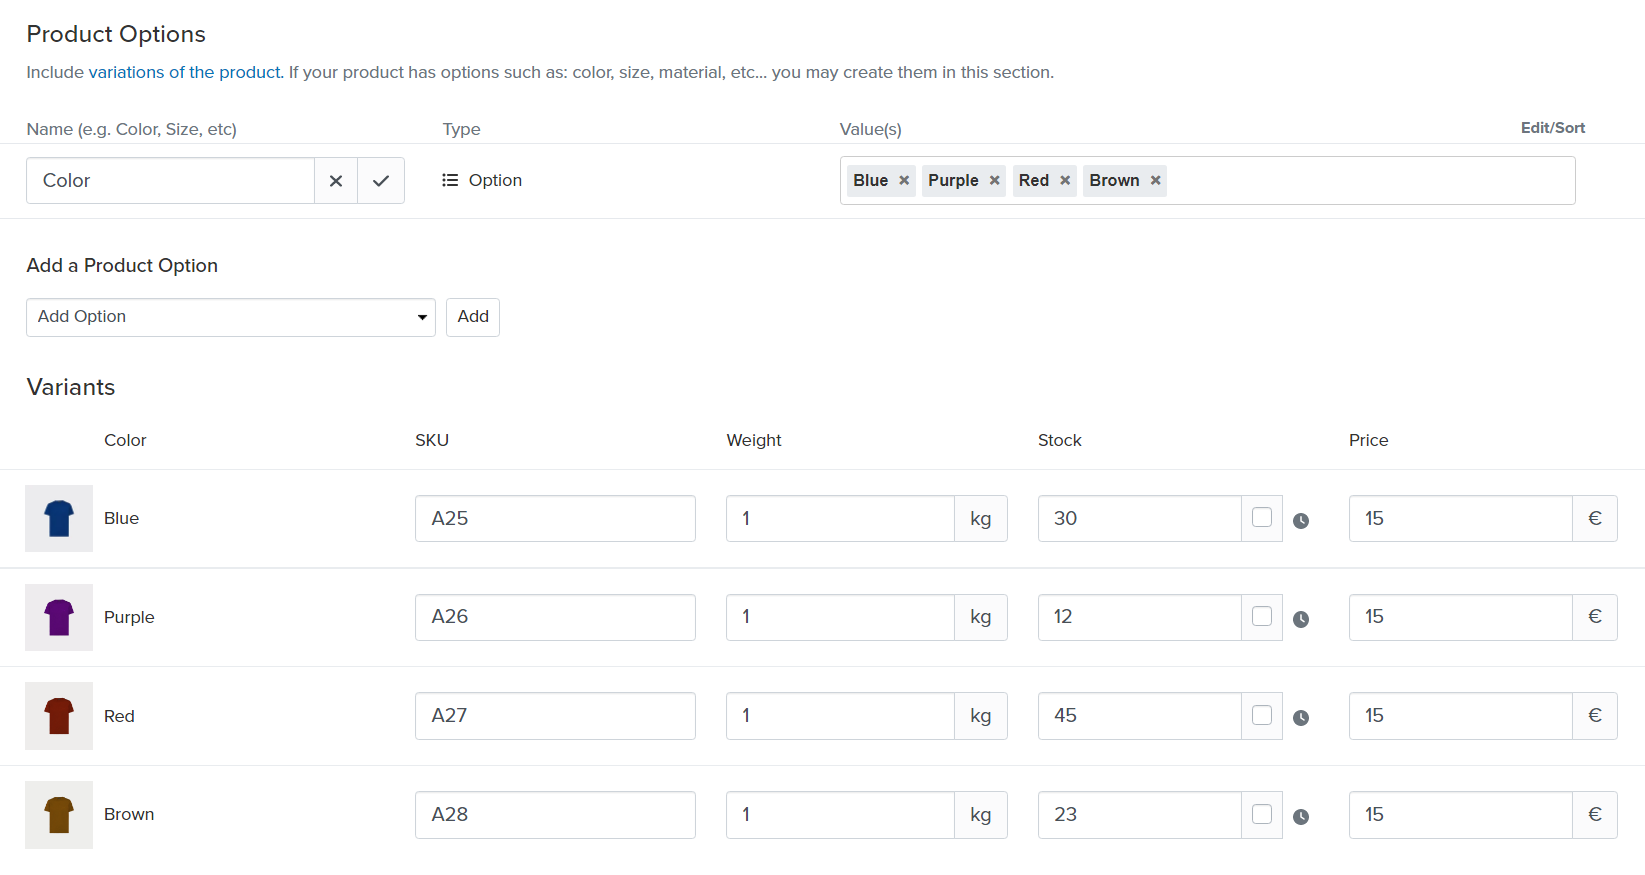Click the Option type selector
This screenshot has height=875, width=1645.
click(x=482, y=181)
